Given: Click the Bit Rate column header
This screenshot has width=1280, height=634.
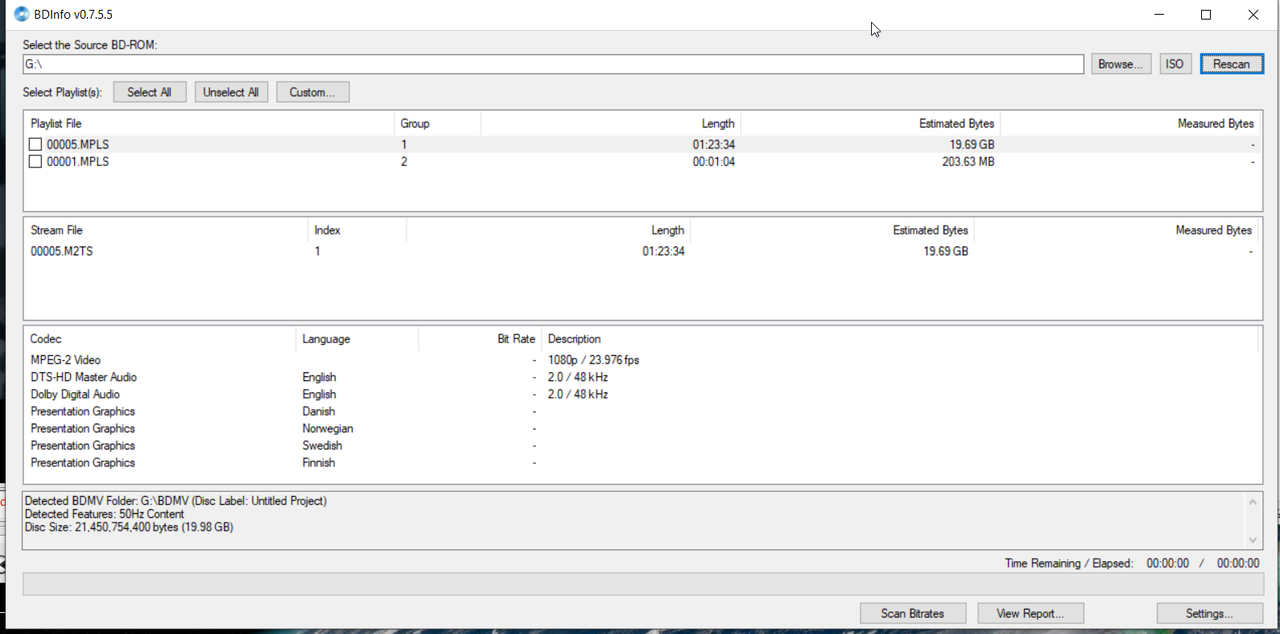Looking at the screenshot, I should 480,339.
